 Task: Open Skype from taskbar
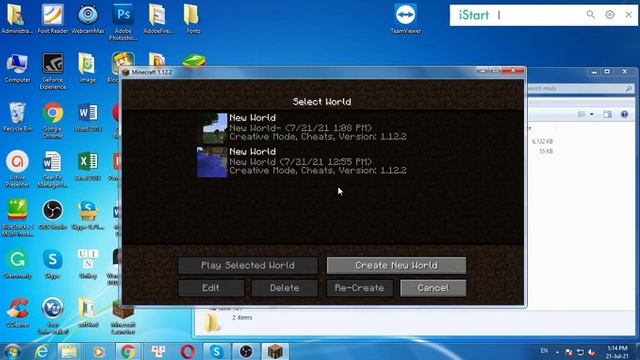pos(217,351)
